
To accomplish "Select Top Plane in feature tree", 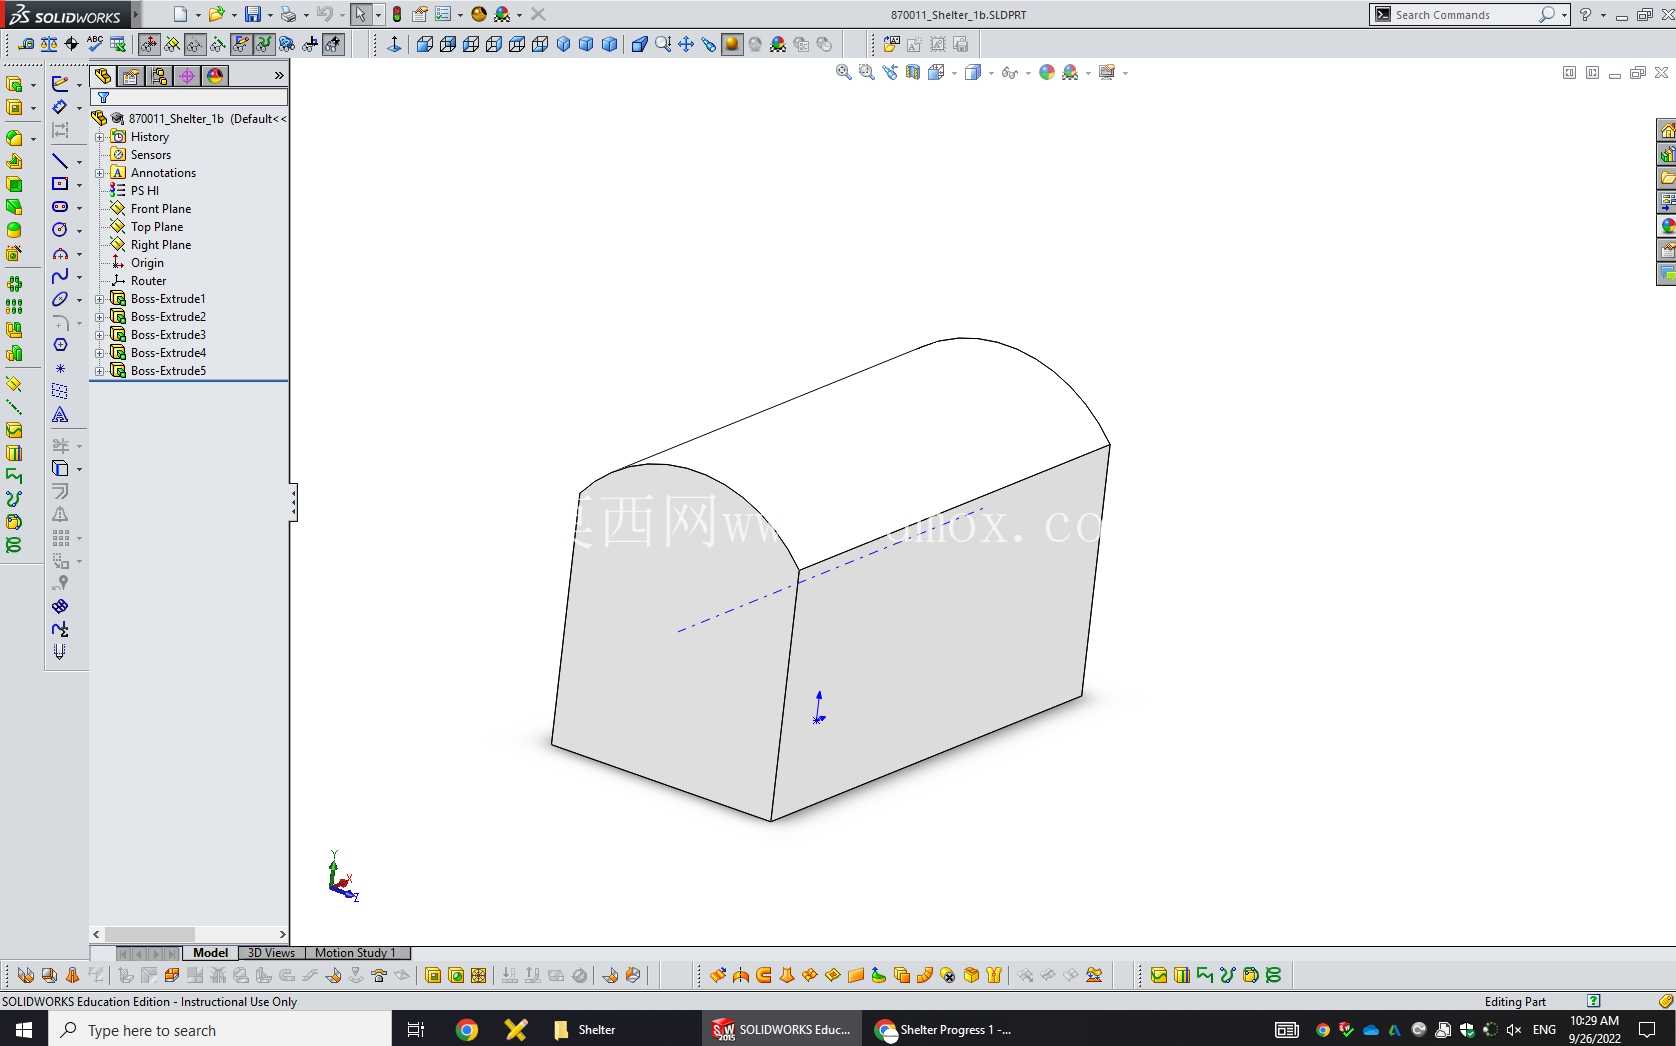I will pyautogui.click(x=156, y=227).
